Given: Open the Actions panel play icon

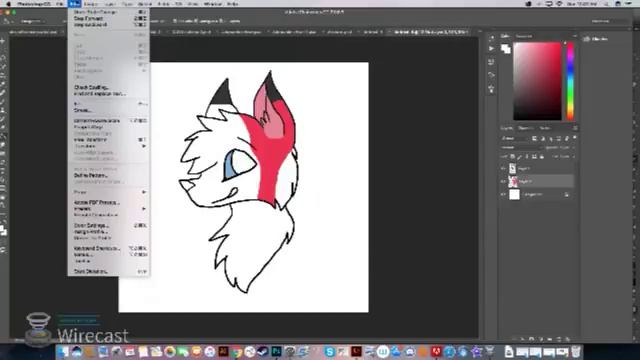Looking at the screenshot, I should coord(491,49).
